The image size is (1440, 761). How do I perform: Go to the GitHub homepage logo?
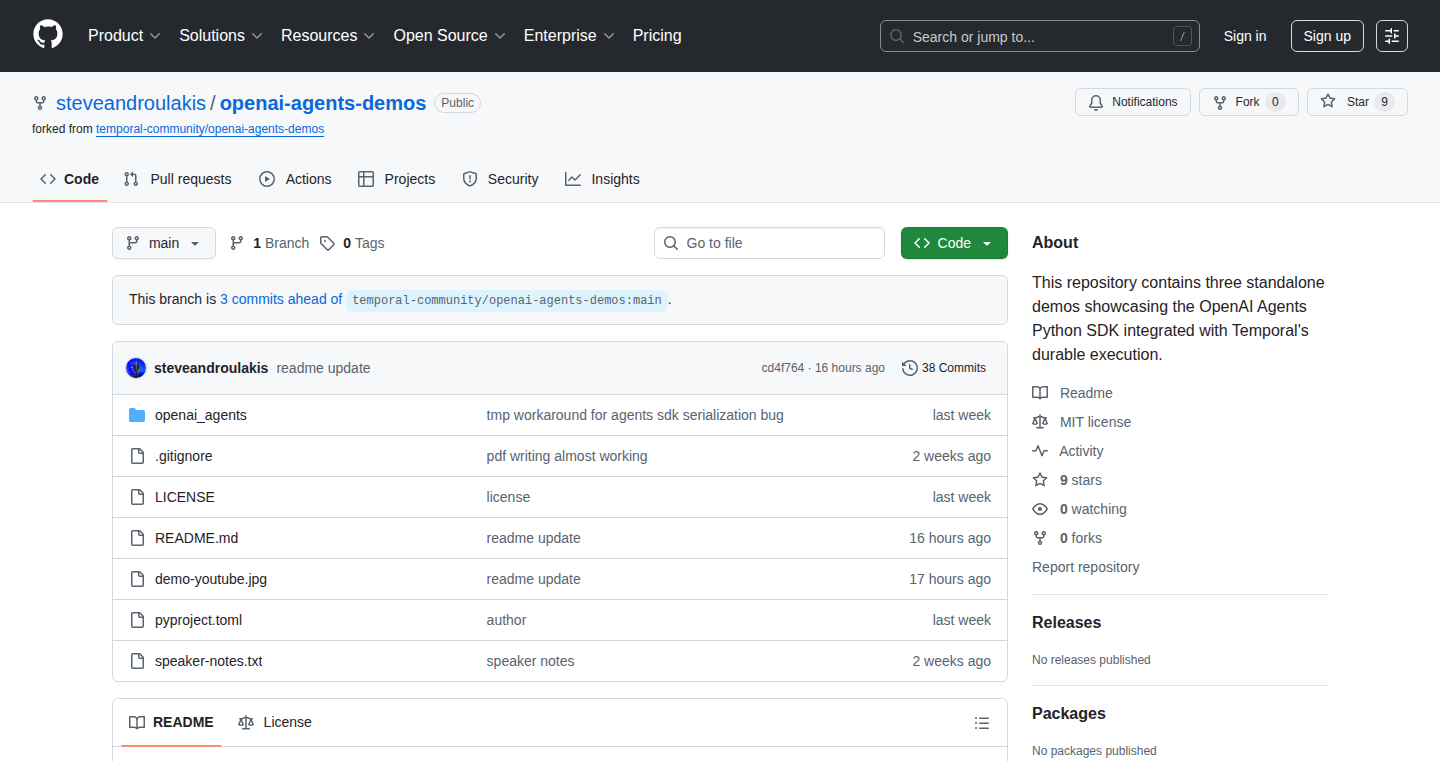(48, 36)
